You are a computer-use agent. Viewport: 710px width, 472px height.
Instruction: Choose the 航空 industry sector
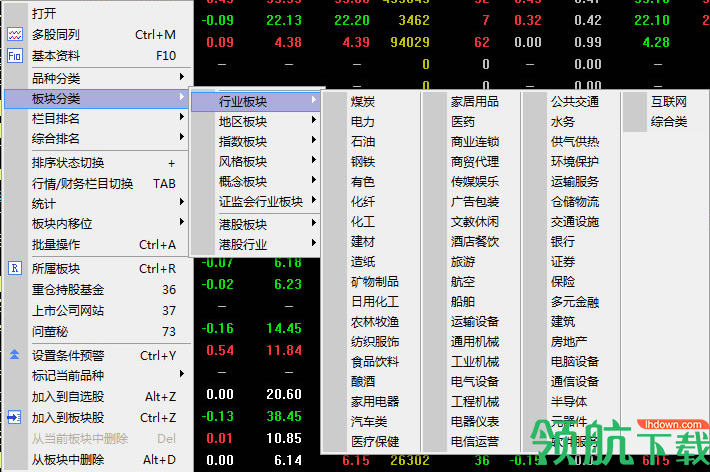coord(463,281)
